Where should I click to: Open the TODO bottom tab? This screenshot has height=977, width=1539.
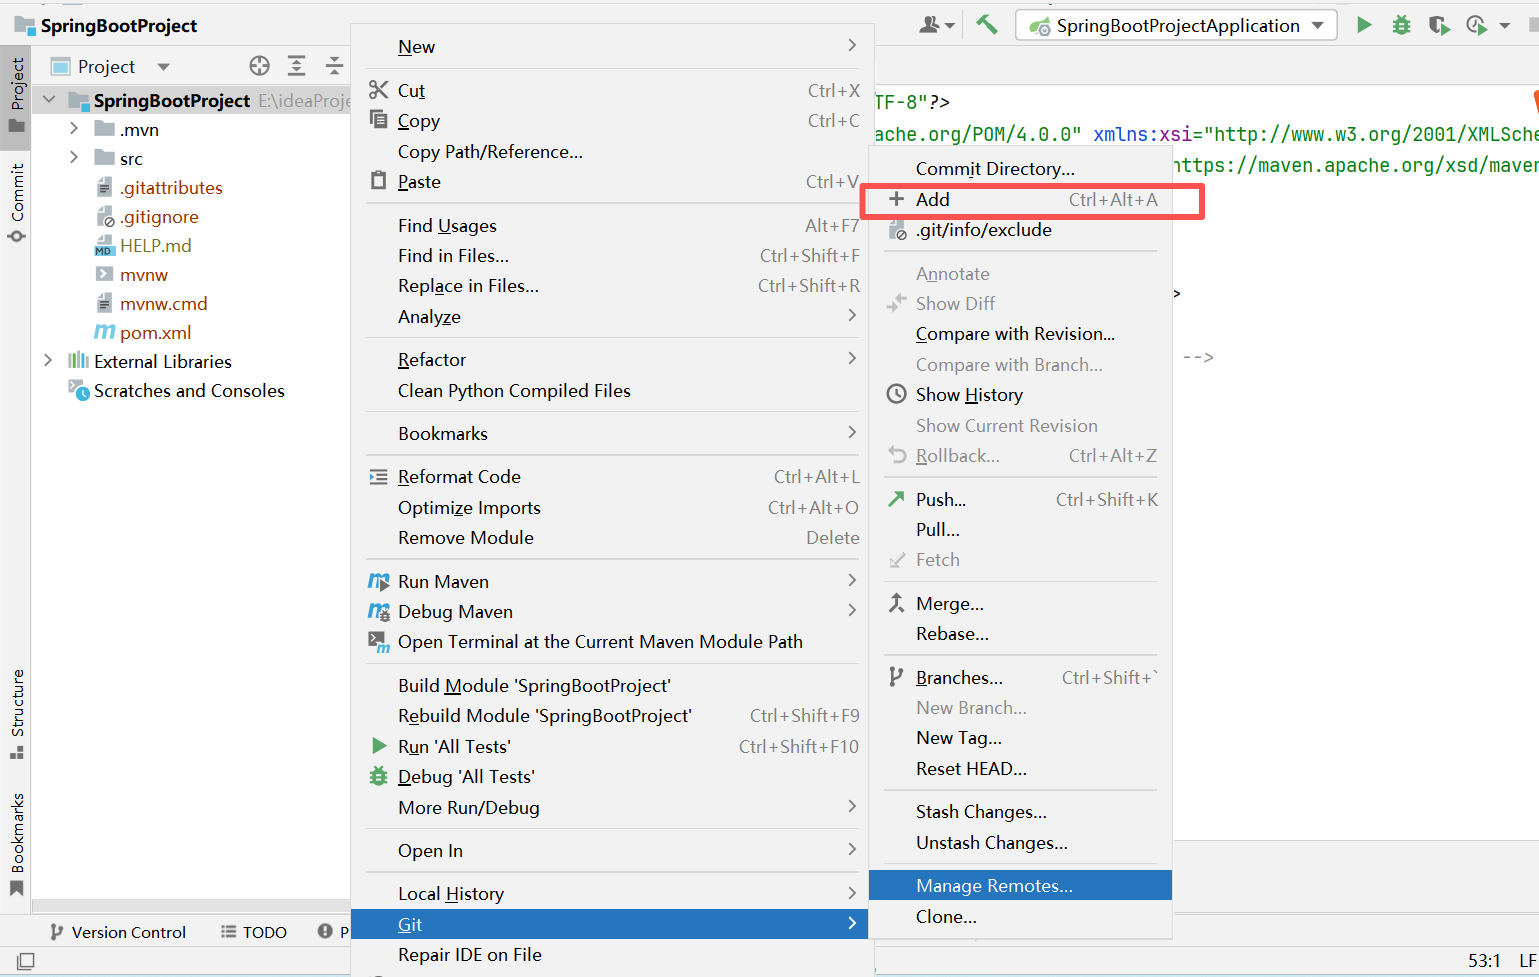254,932
